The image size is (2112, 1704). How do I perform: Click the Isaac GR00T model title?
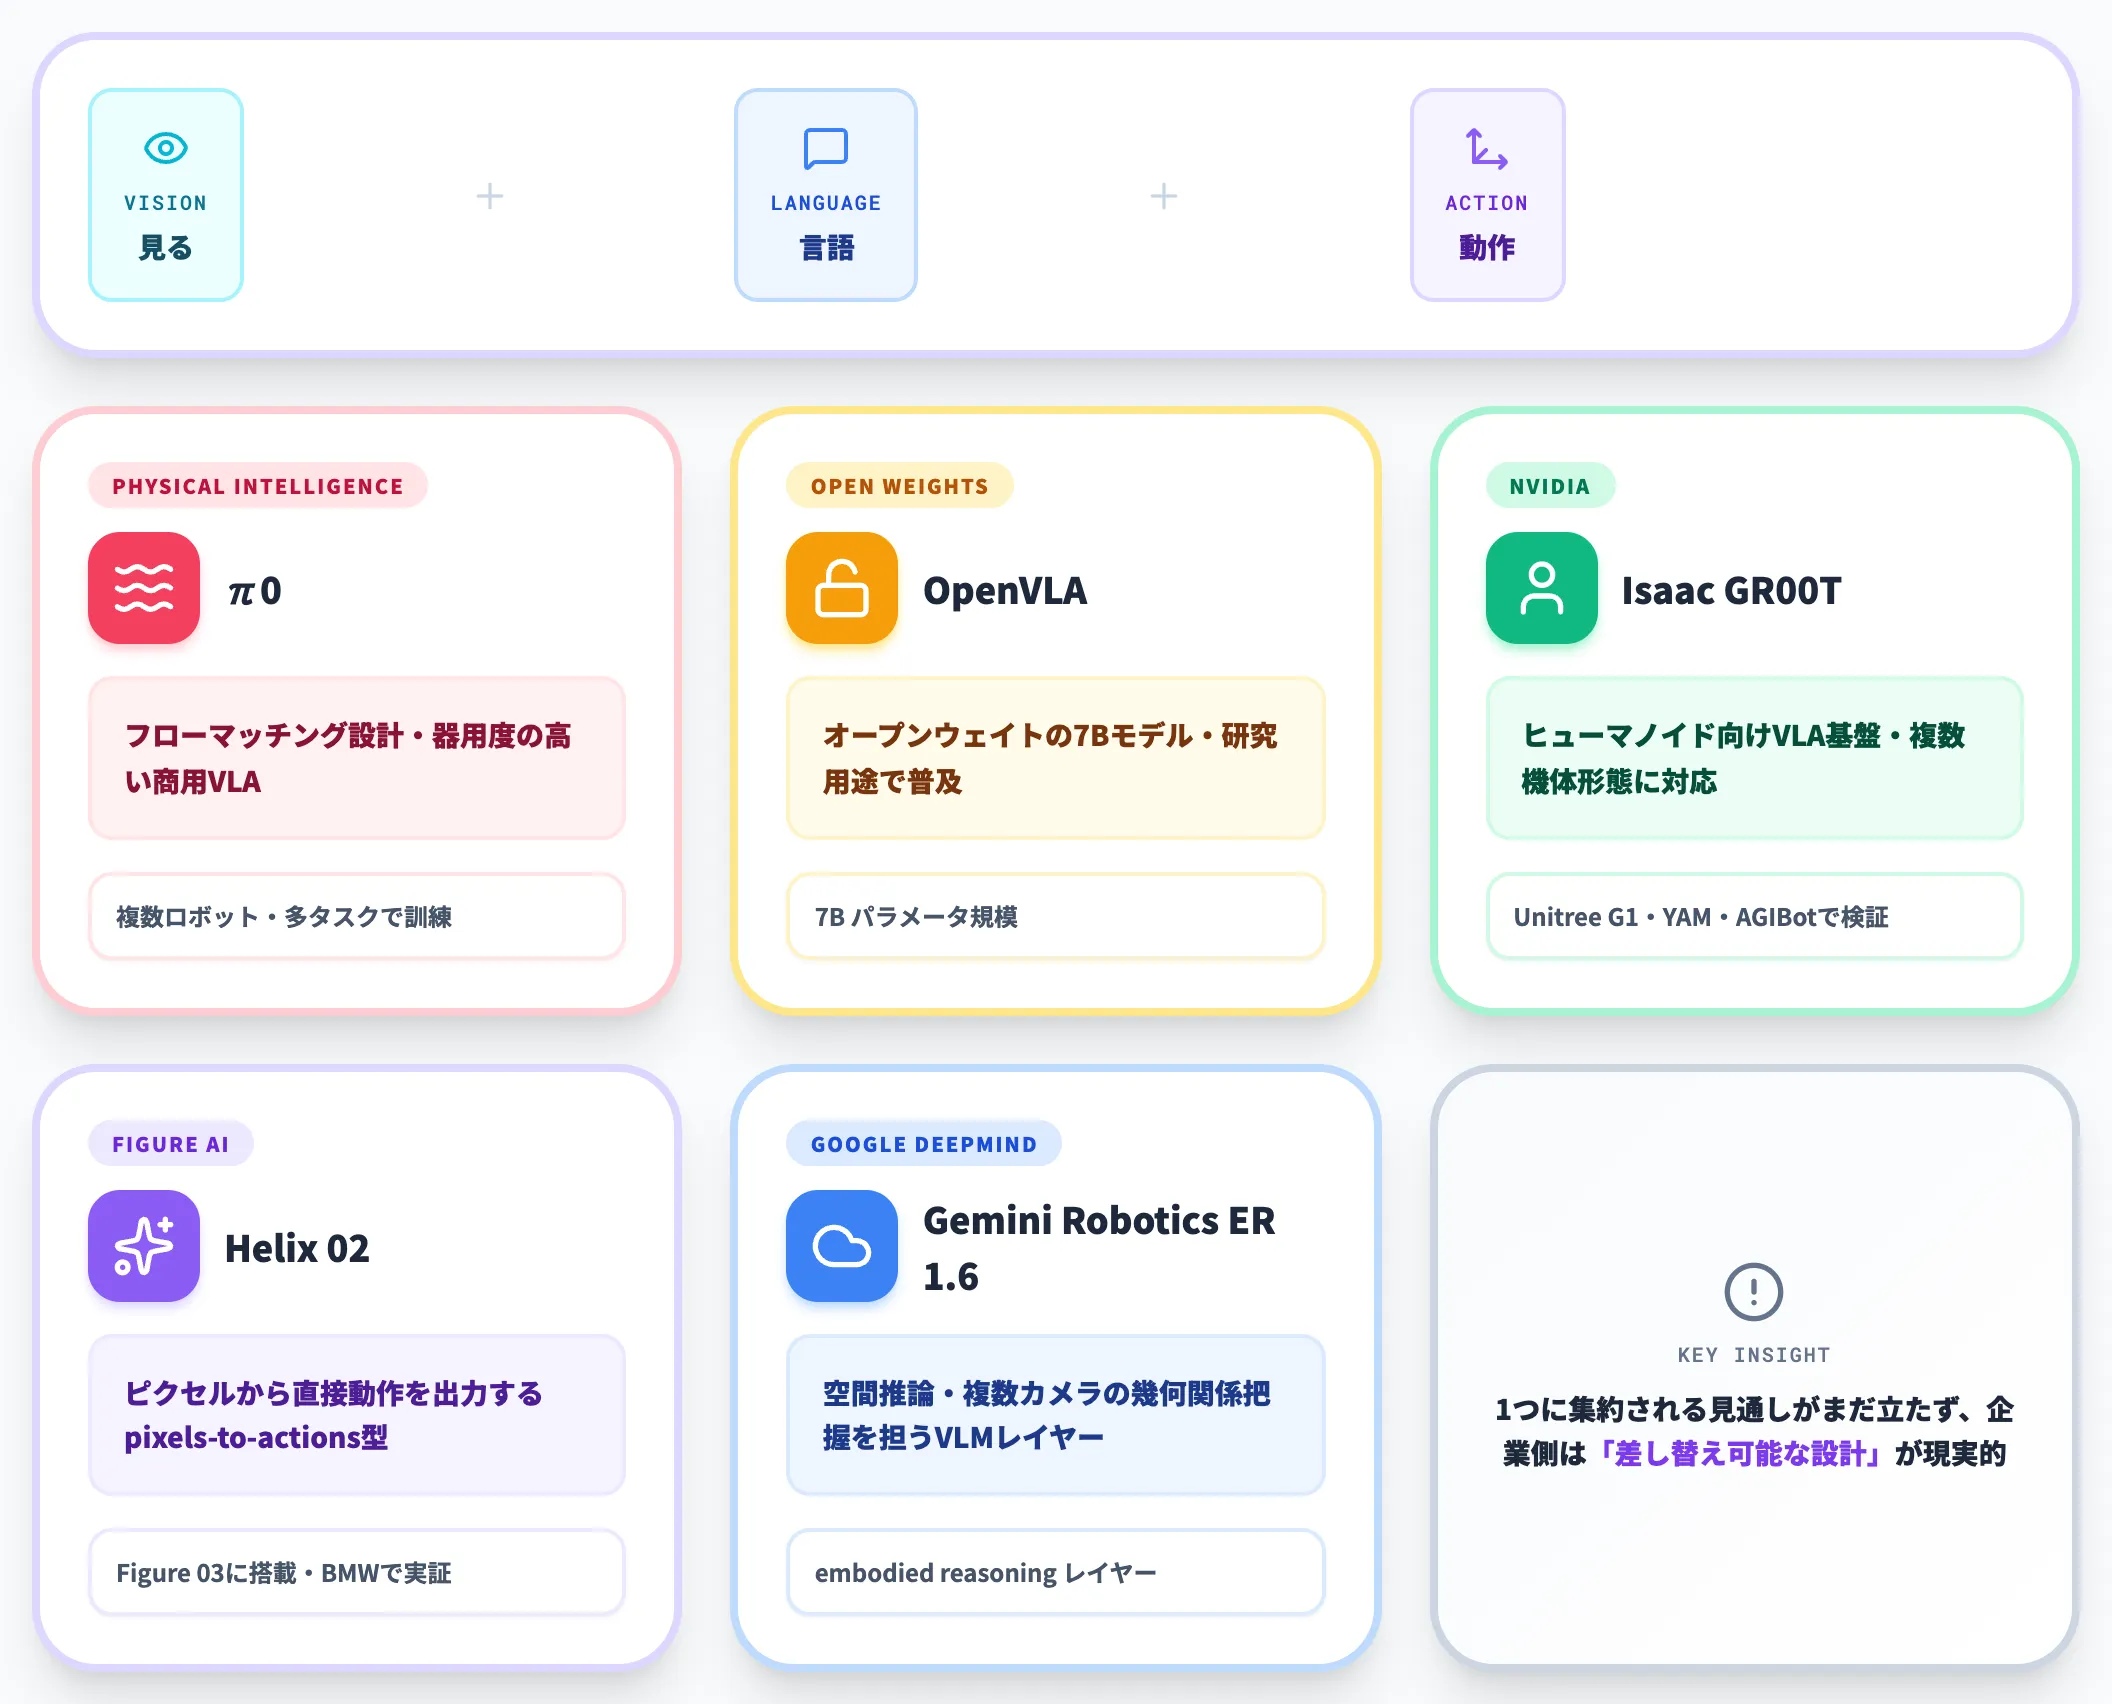click(1731, 590)
